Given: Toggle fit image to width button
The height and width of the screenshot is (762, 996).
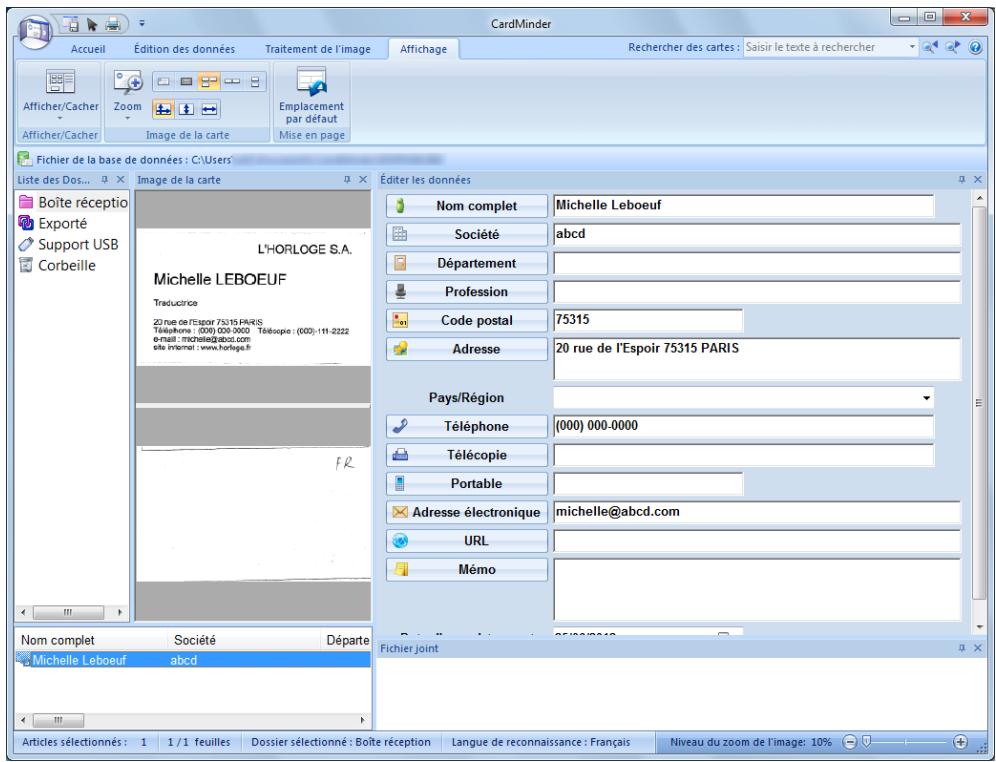Looking at the screenshot, I should (x=210, y=107).
